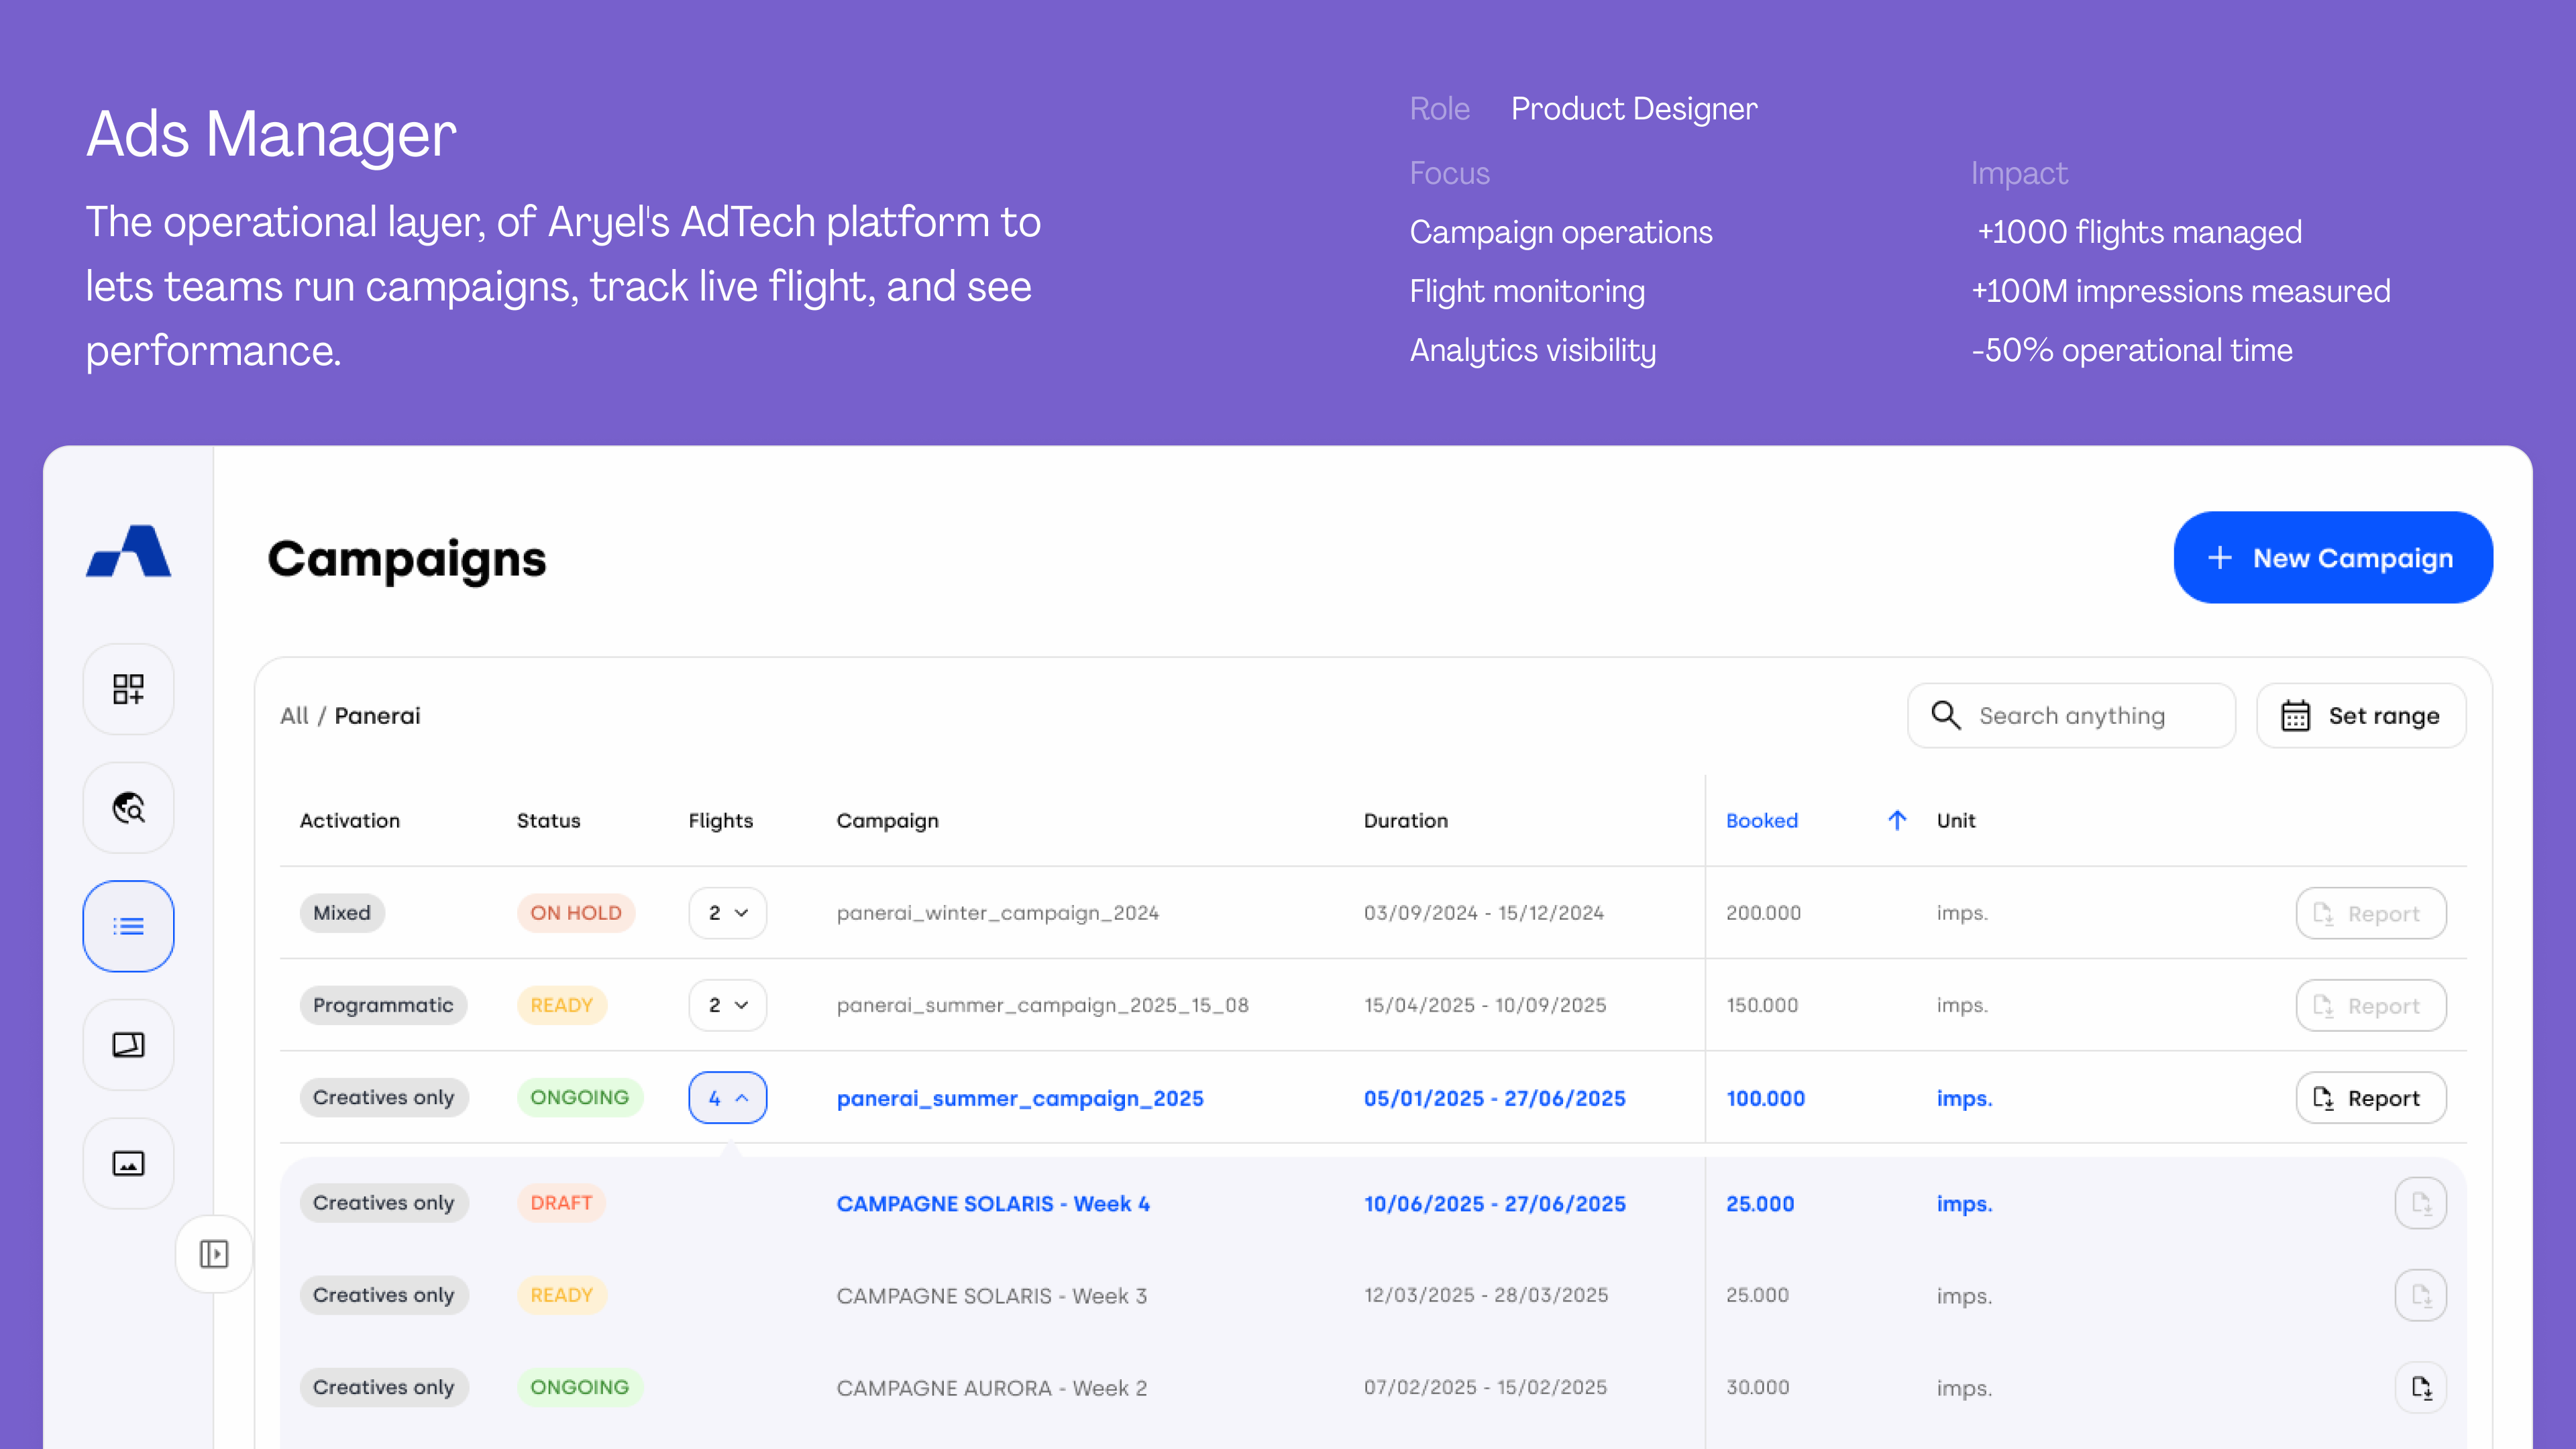Click the panerai_summer_campaign_2025_15_08 name
The height and width of the screenshot is (1449, 2576).
point(1043,1005)
